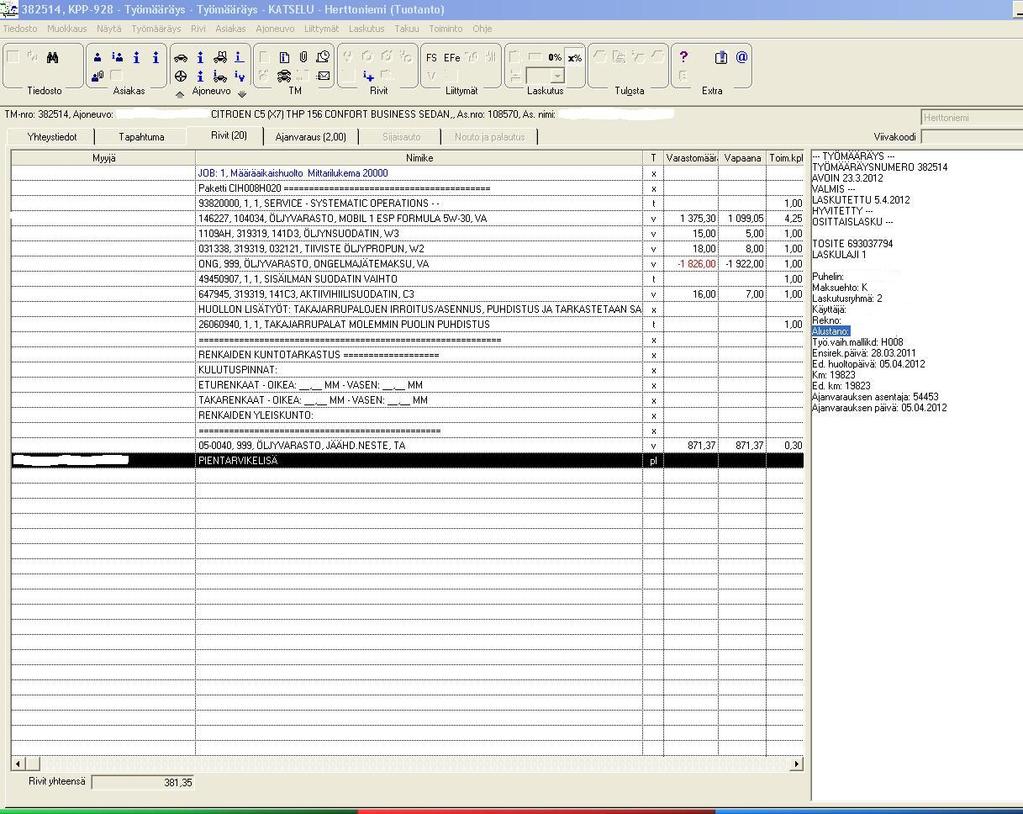Click the person with paperclip icon in Asiakas

point(98,76)
